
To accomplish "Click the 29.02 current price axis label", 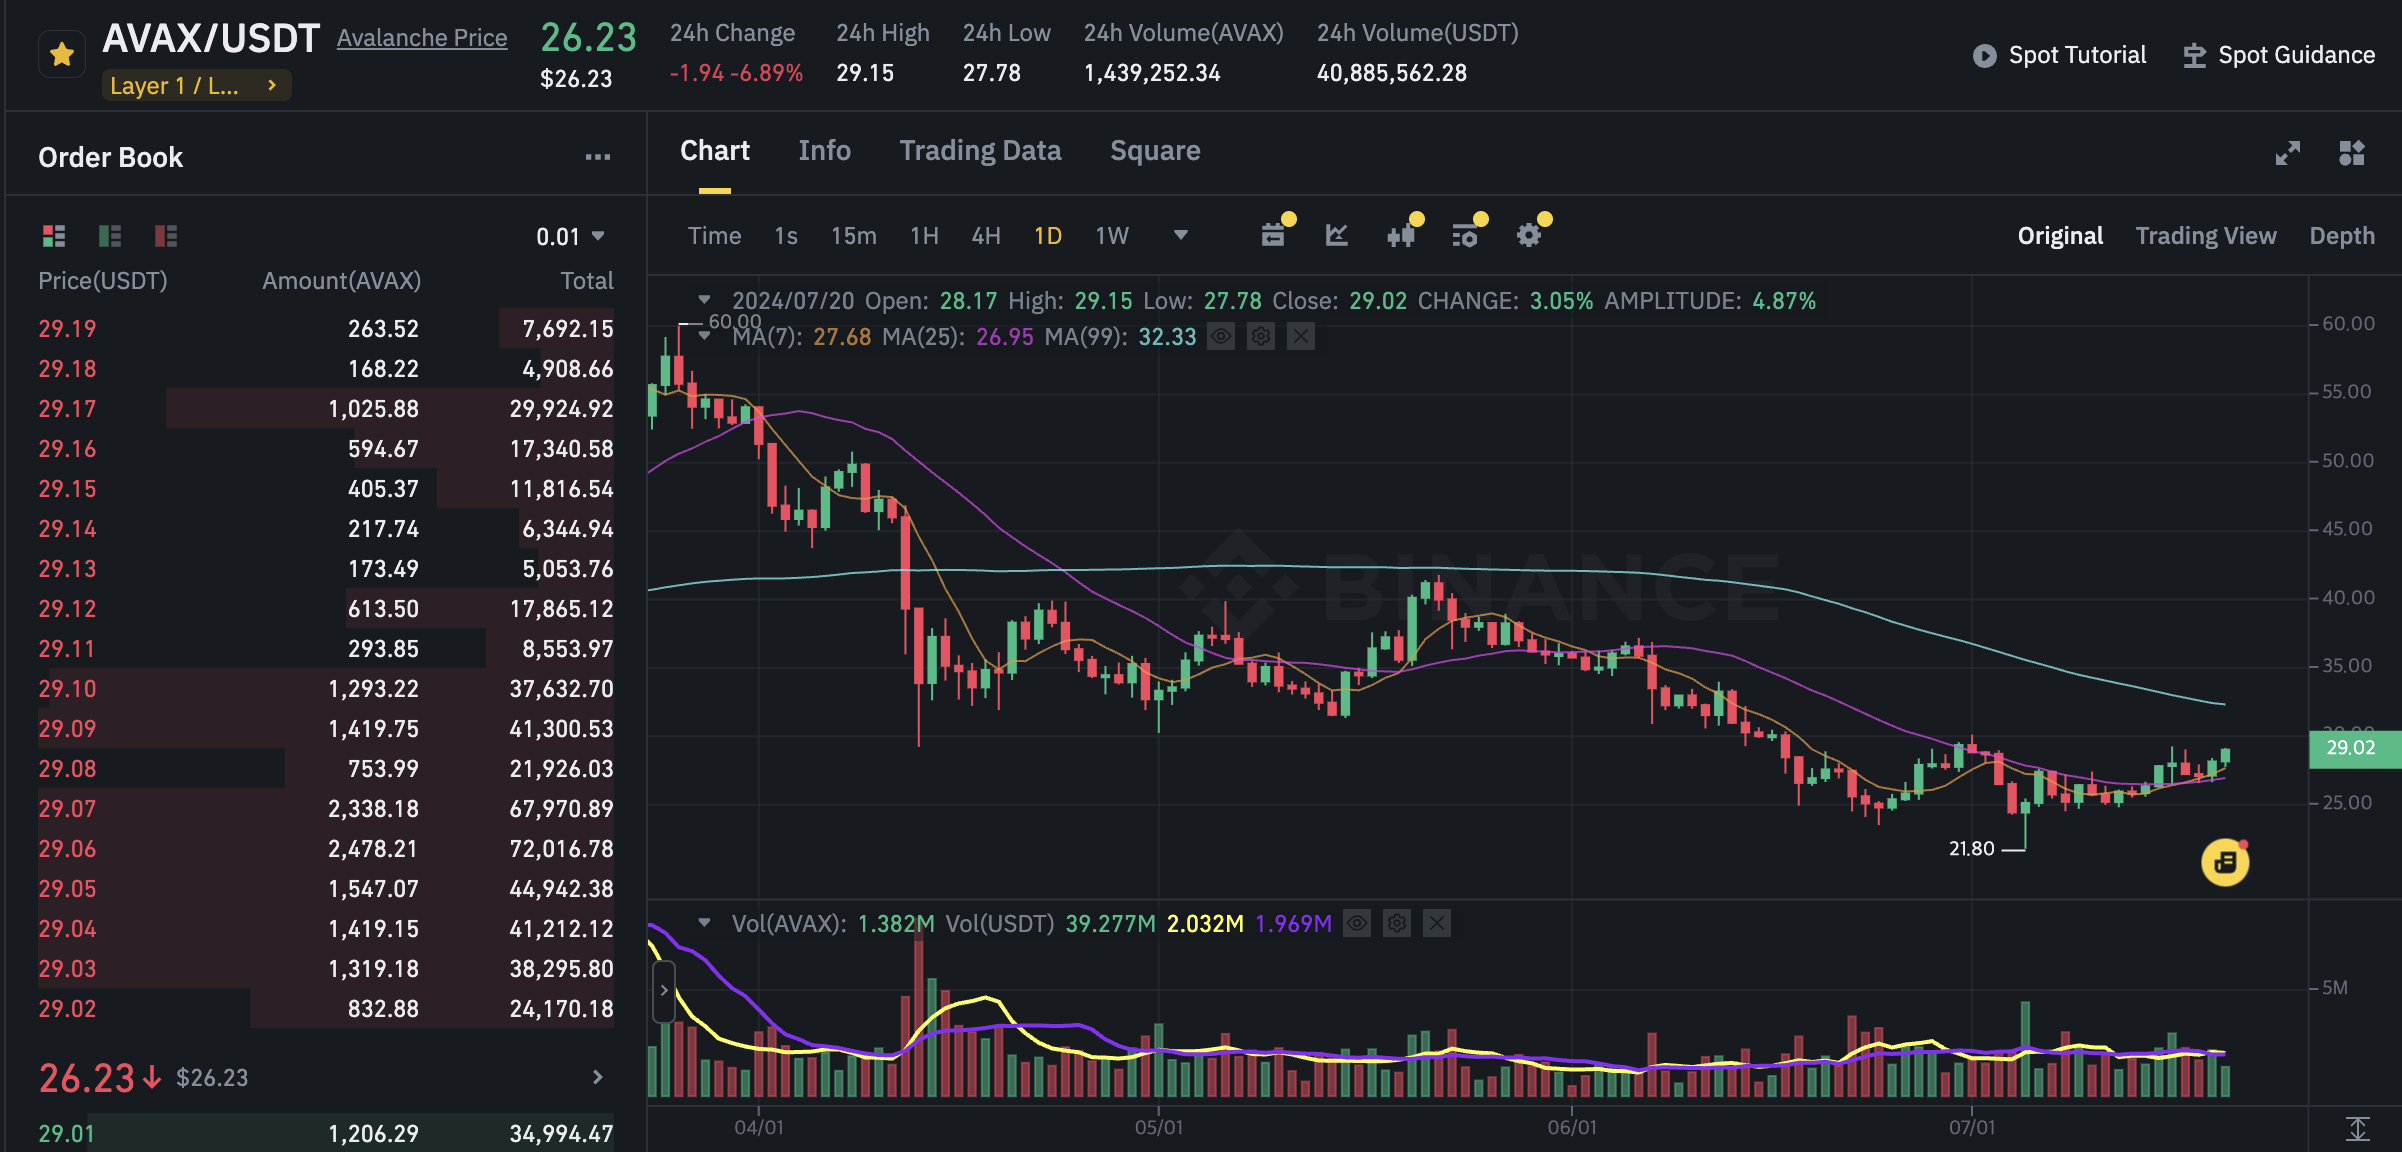I will tap(2349, 748).
